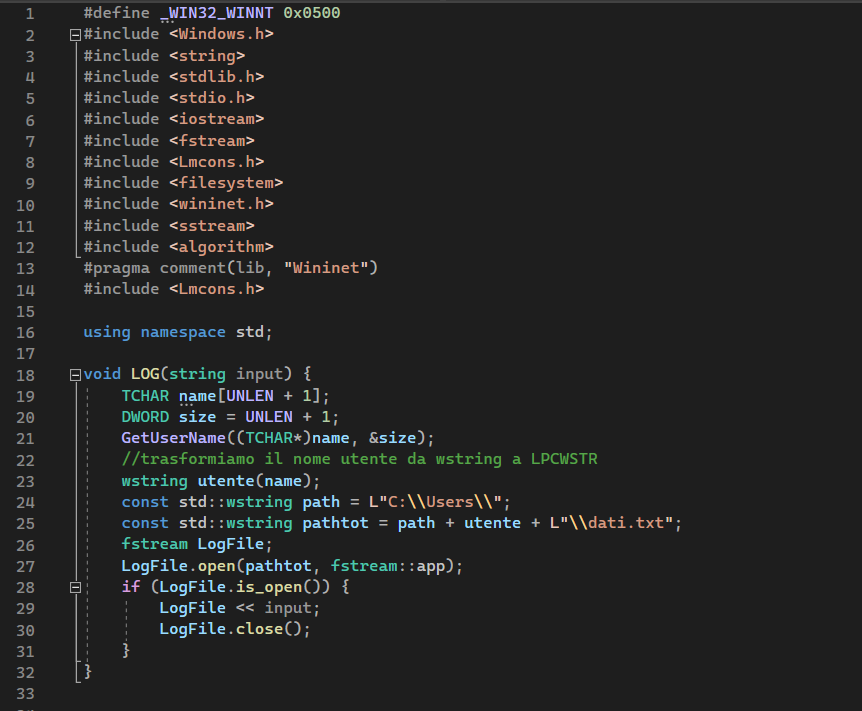The image size is (862, 711).
Task: Click the L"C:\\Users\\" string
Action: coord(435,502)
